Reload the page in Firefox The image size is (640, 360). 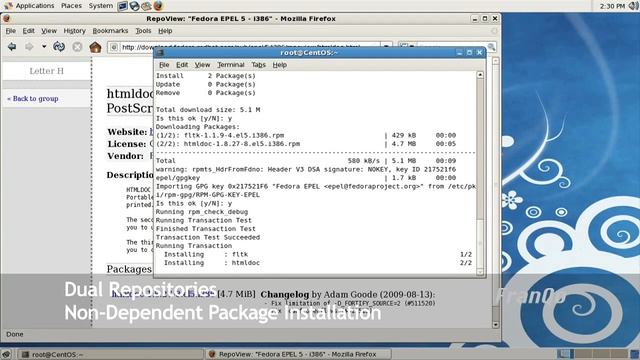click(59, 47)
